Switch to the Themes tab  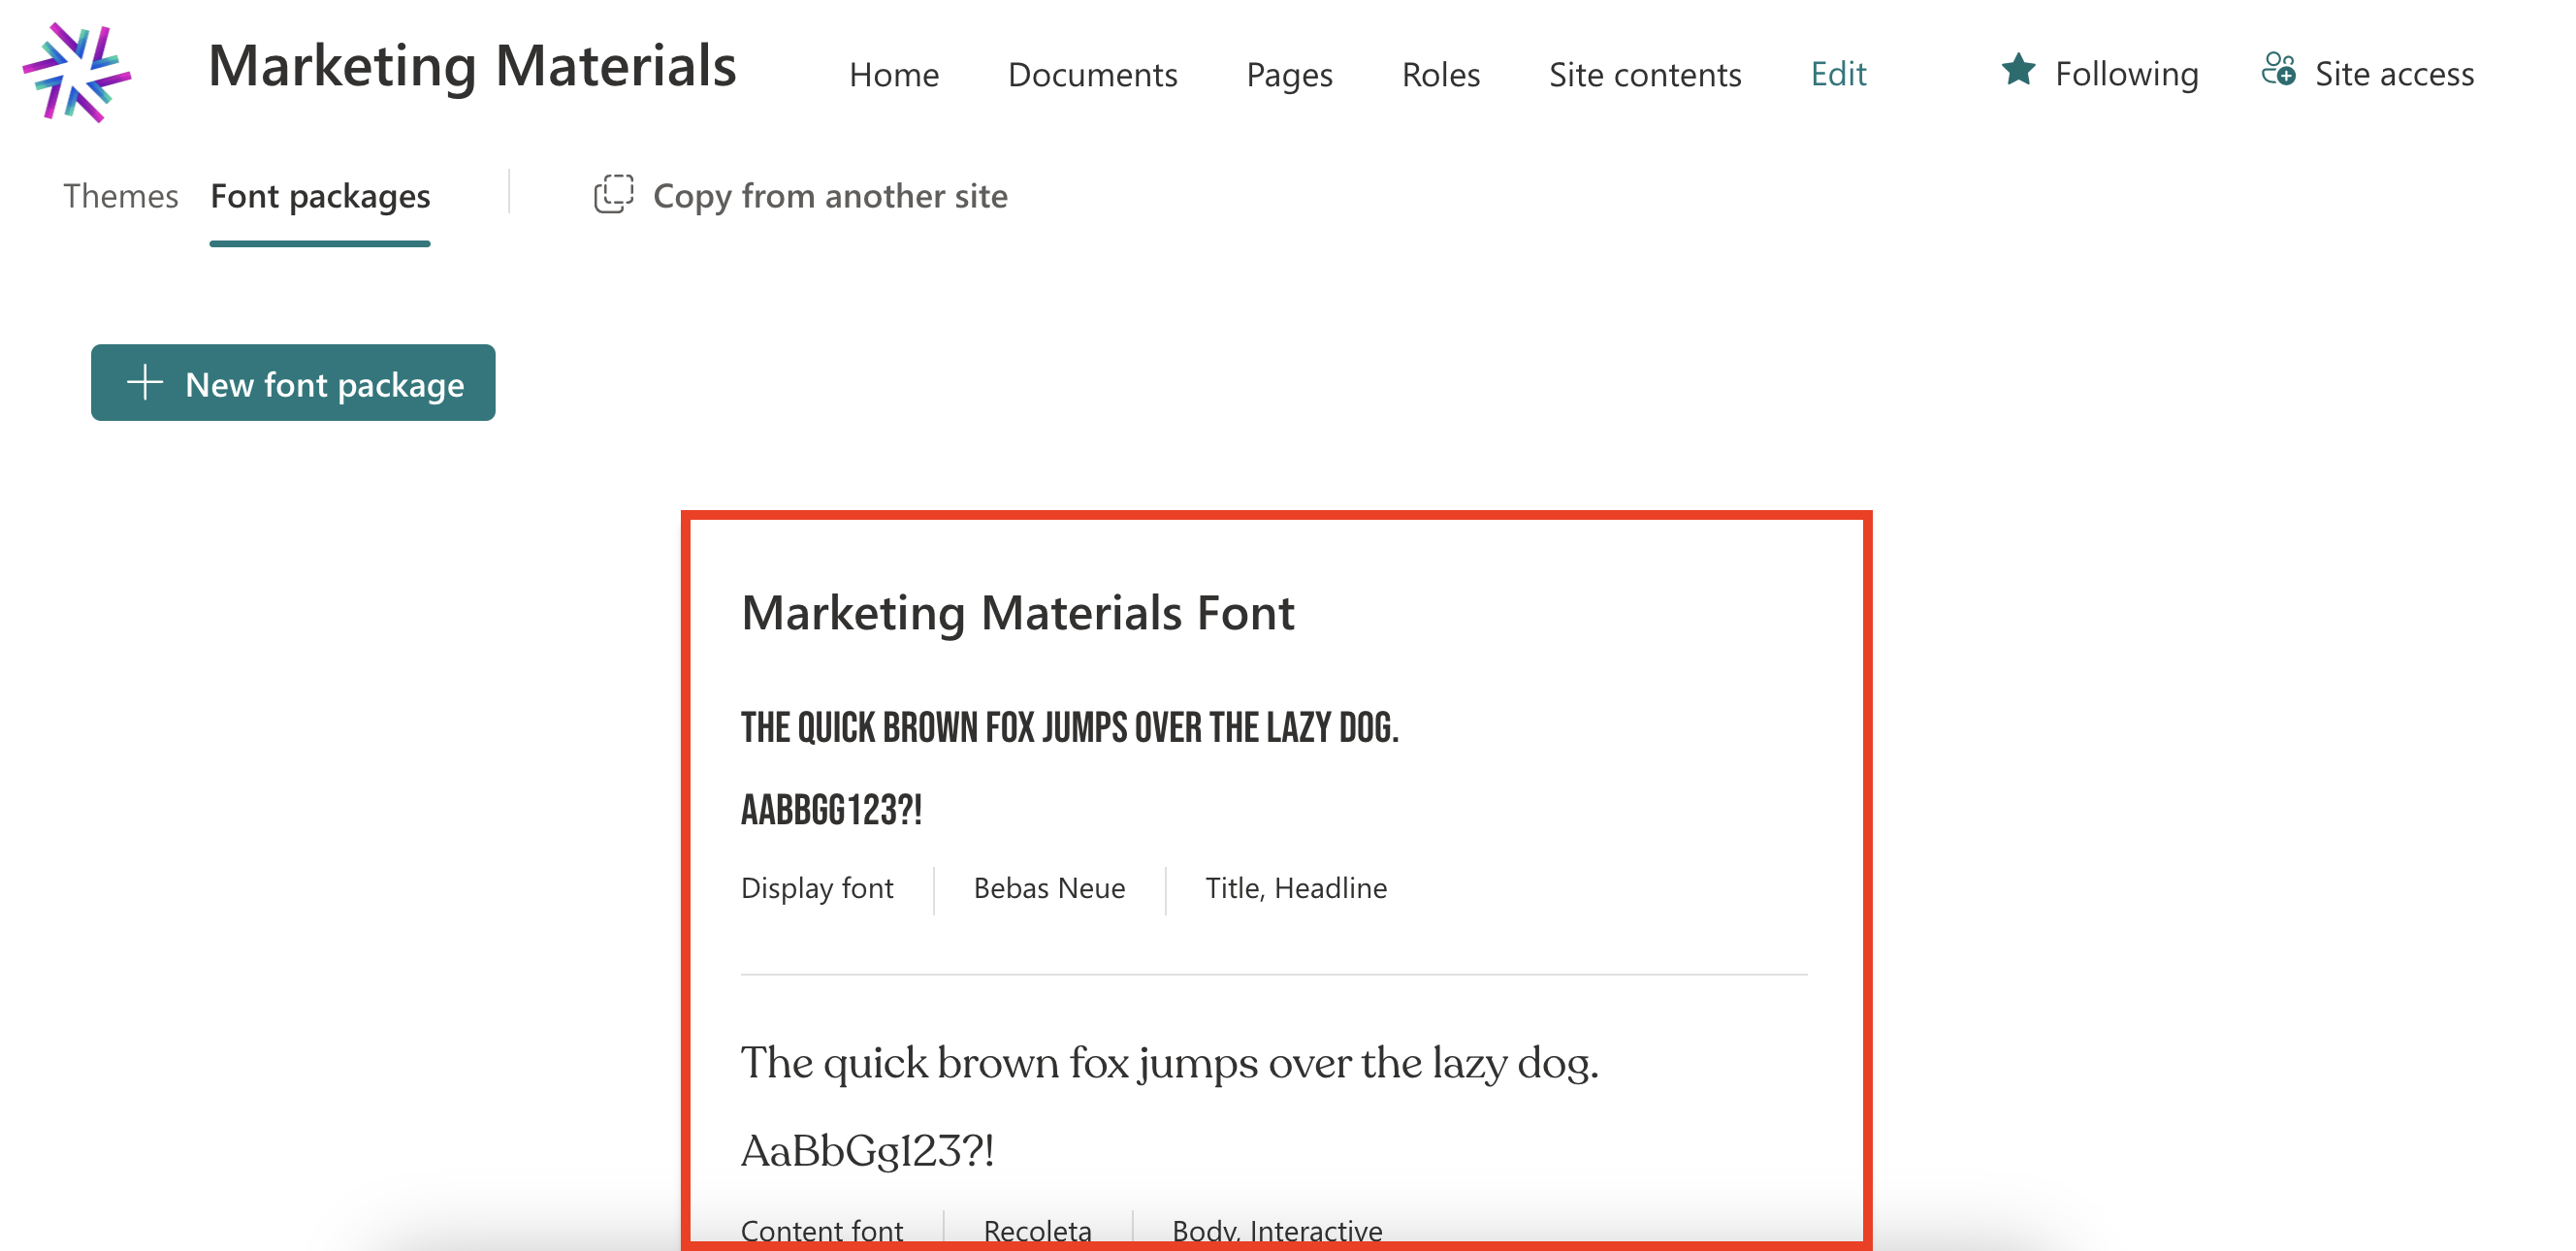point(120,196)
